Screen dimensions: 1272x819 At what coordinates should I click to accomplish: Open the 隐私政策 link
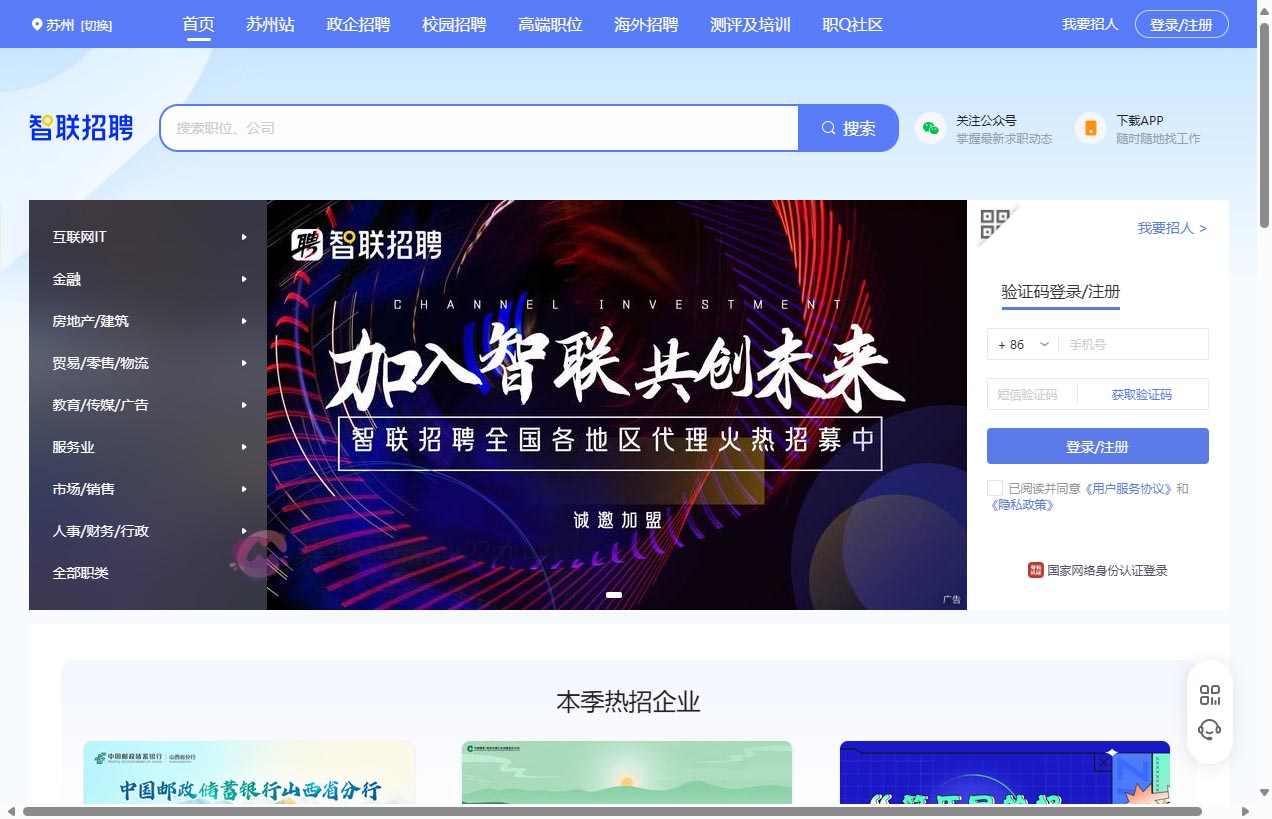coord(1021,506)
